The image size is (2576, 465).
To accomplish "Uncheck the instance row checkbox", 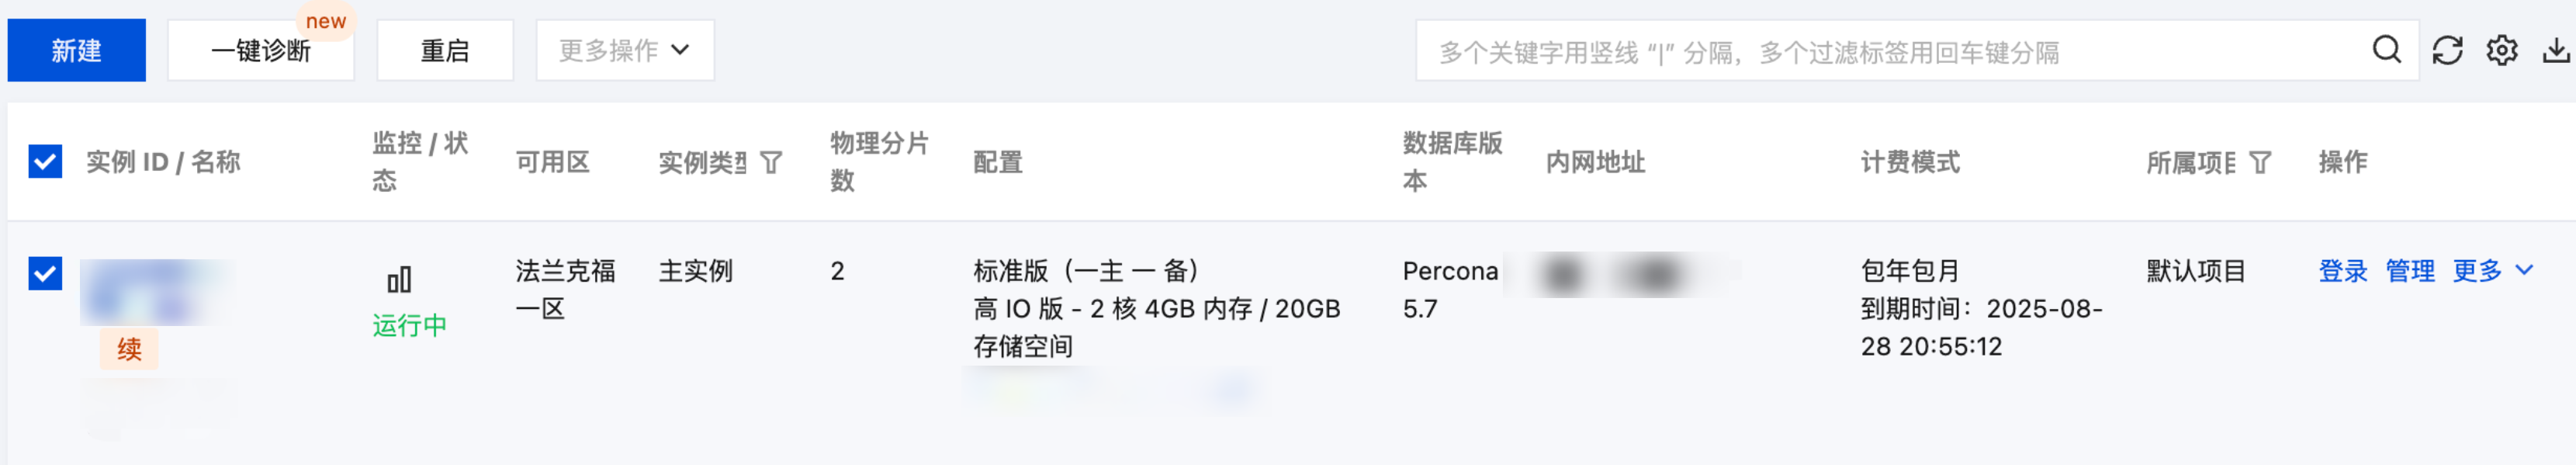I will tap(45, 273).
